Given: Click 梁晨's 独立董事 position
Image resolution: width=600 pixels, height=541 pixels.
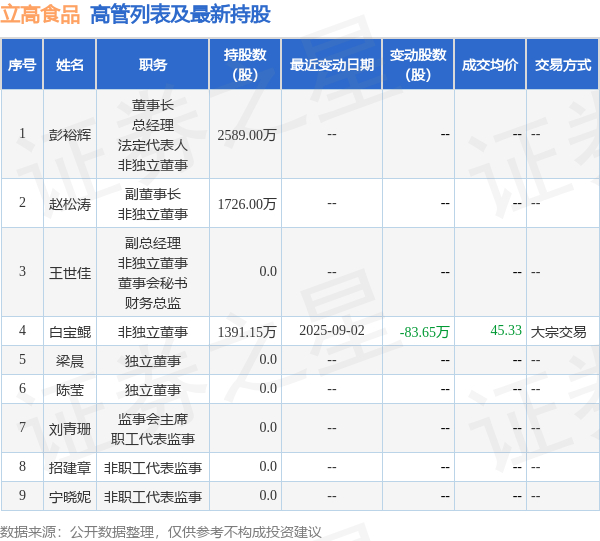Looking at the screenshot, I should pos(153,361).
